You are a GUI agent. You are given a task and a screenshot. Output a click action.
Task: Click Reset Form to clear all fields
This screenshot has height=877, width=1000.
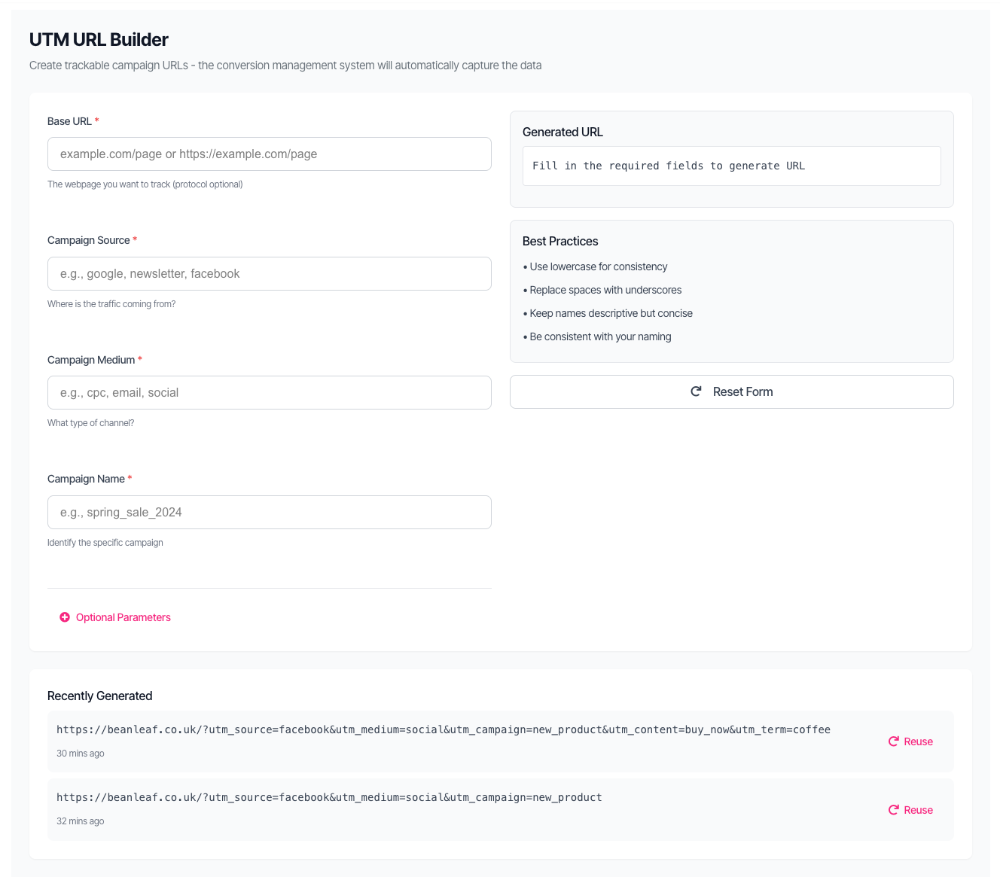731,391
